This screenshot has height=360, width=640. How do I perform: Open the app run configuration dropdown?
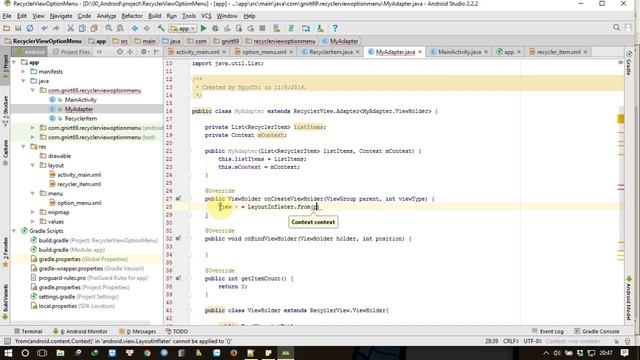pyautogui.click(x=183, y=29)
